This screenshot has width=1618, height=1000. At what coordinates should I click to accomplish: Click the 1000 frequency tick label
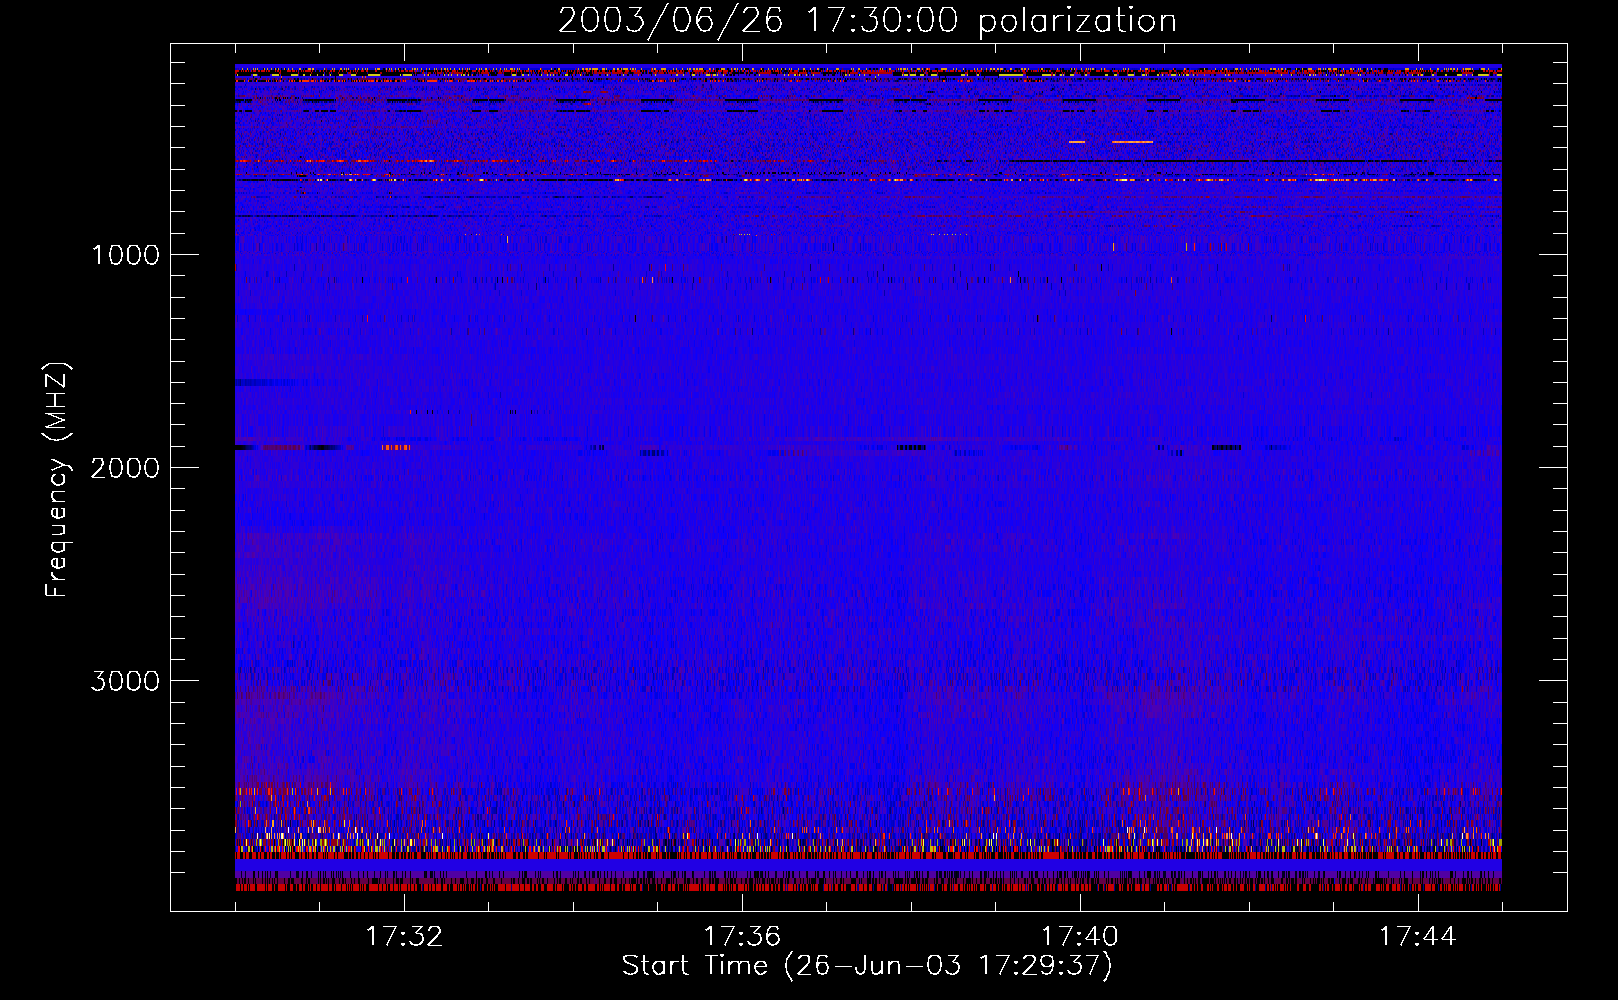click(125, 255)
